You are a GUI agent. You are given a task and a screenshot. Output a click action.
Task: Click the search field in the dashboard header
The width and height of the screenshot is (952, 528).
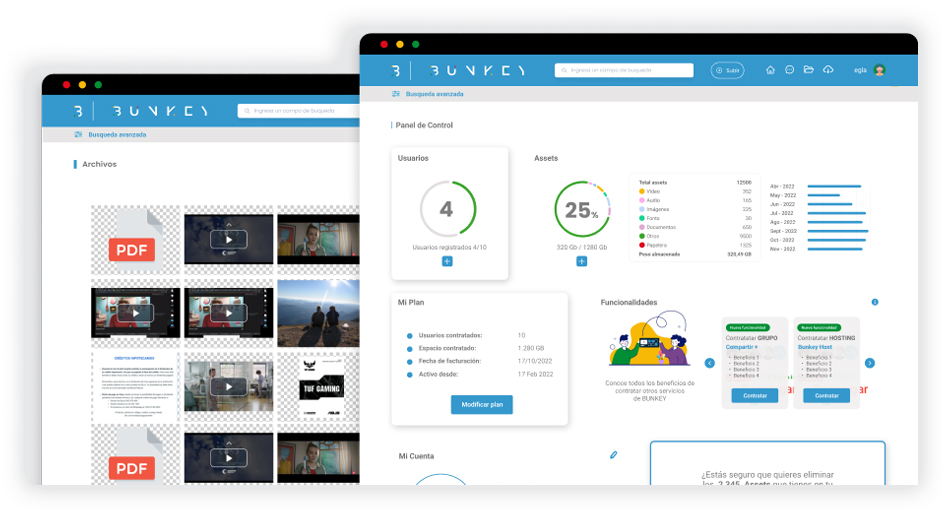[x=625, y=70]
